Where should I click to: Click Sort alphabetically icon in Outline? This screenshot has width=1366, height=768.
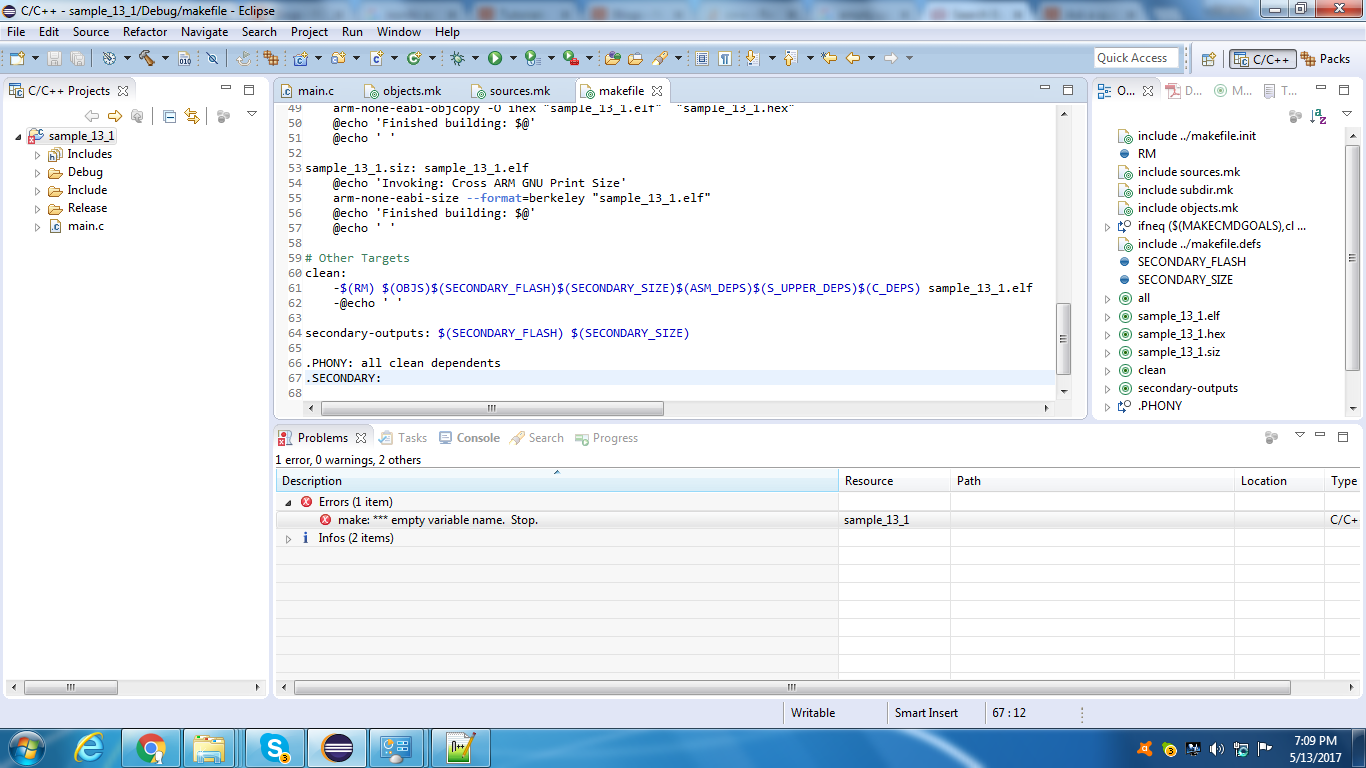click(1318, 116)
